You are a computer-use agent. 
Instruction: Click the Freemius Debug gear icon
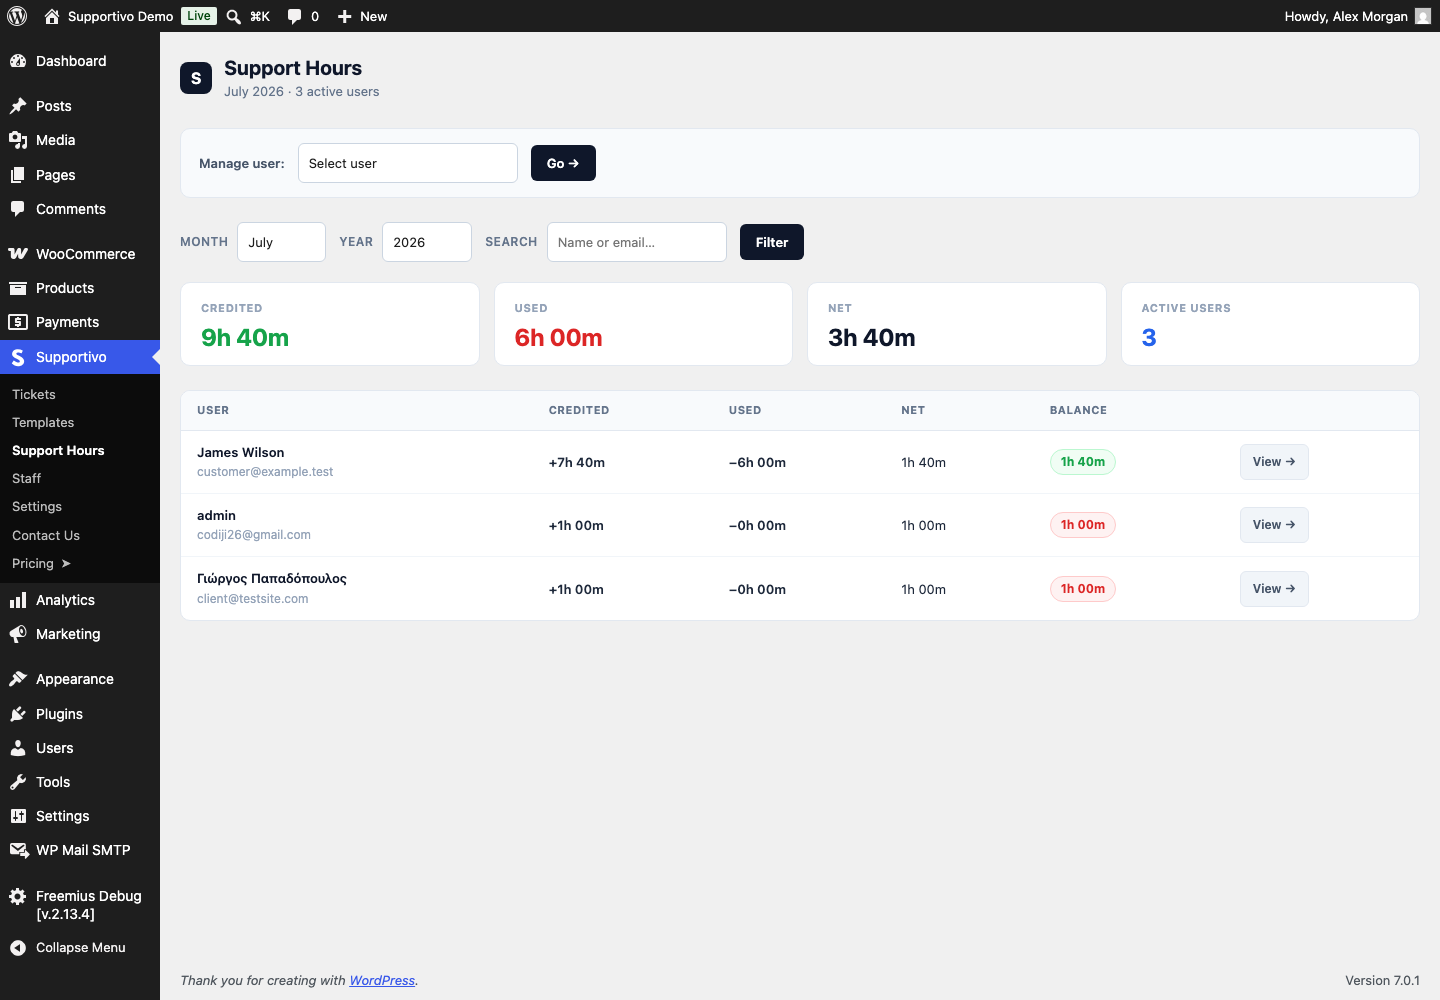pos(18,897)
